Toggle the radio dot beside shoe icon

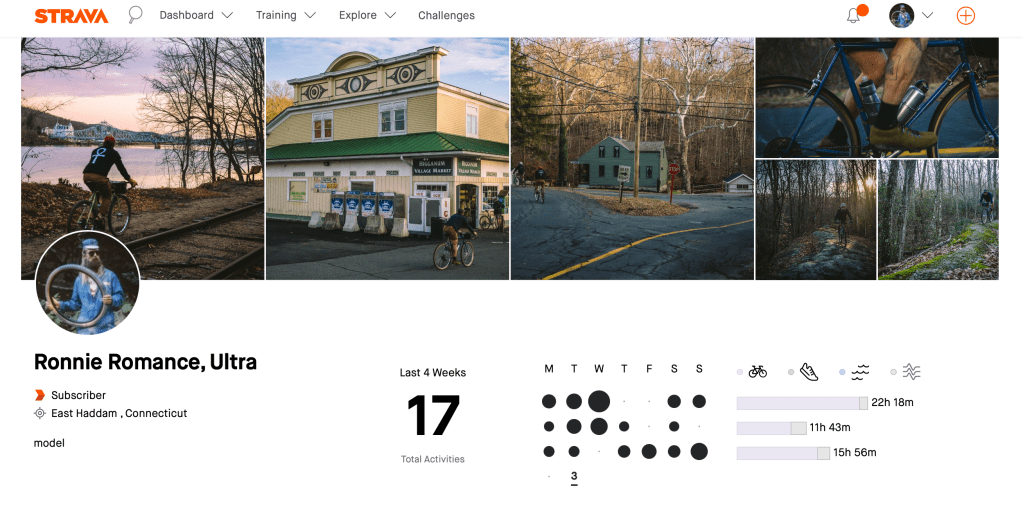791,372
